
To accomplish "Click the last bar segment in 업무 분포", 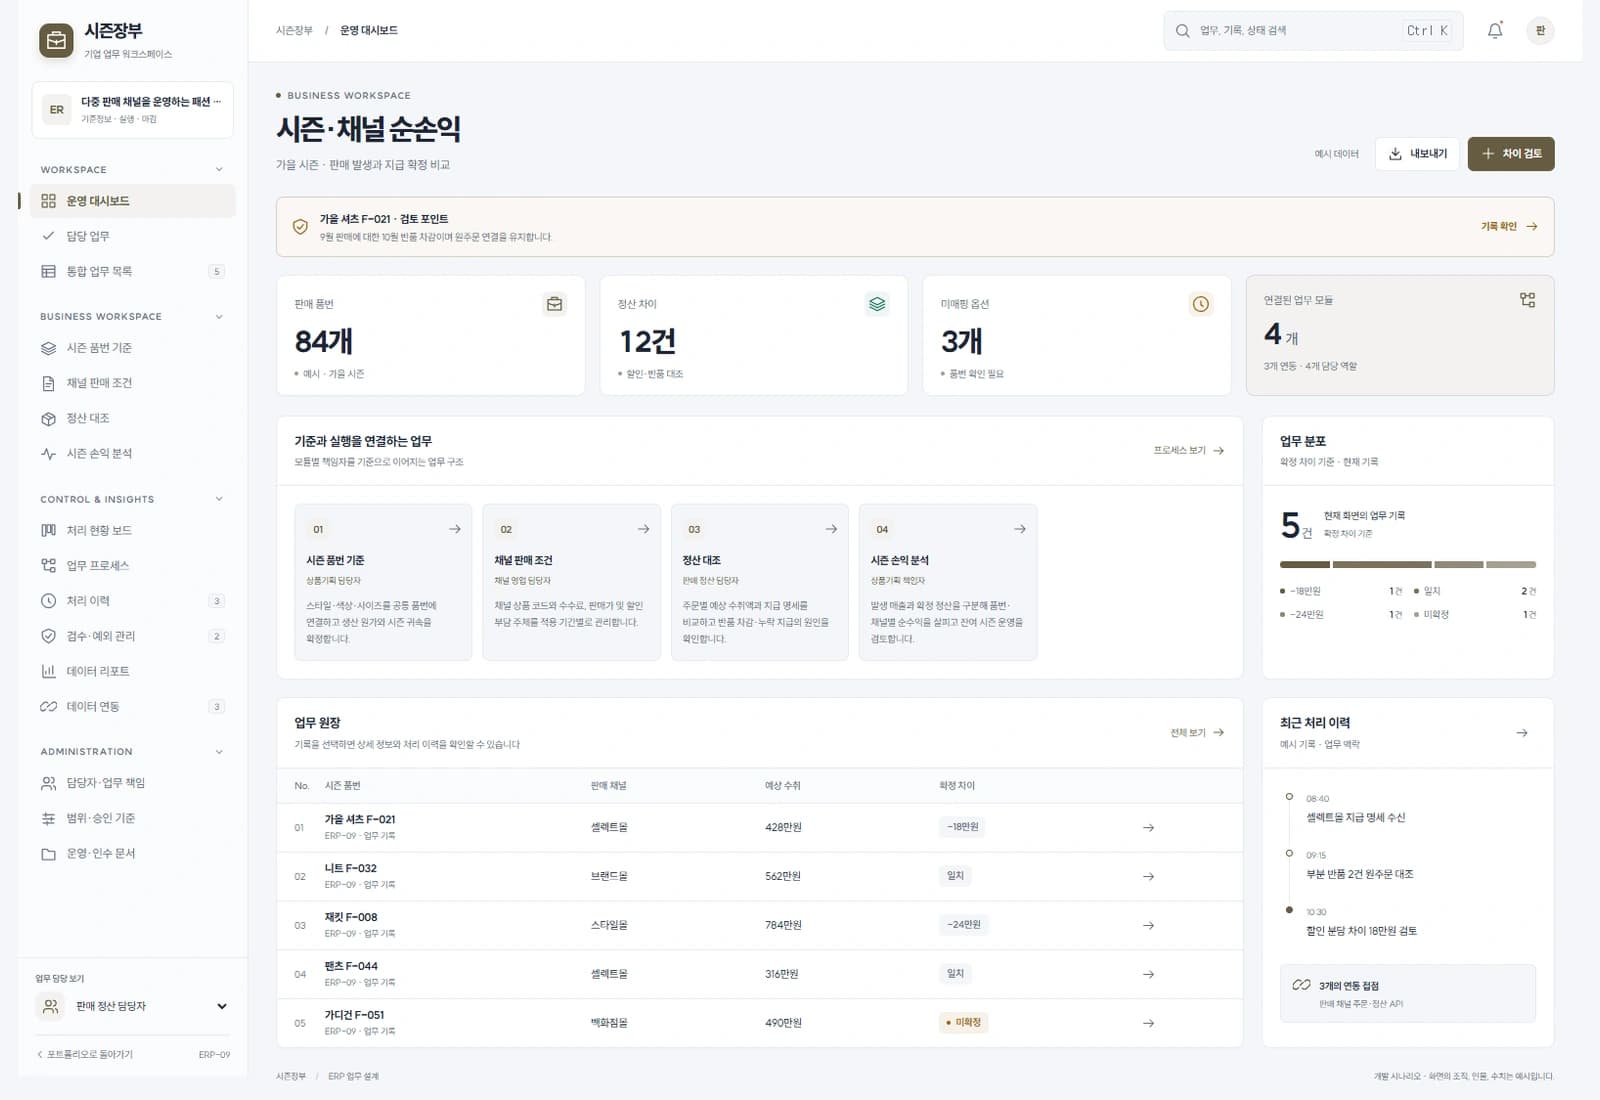I will (1510, 565).
